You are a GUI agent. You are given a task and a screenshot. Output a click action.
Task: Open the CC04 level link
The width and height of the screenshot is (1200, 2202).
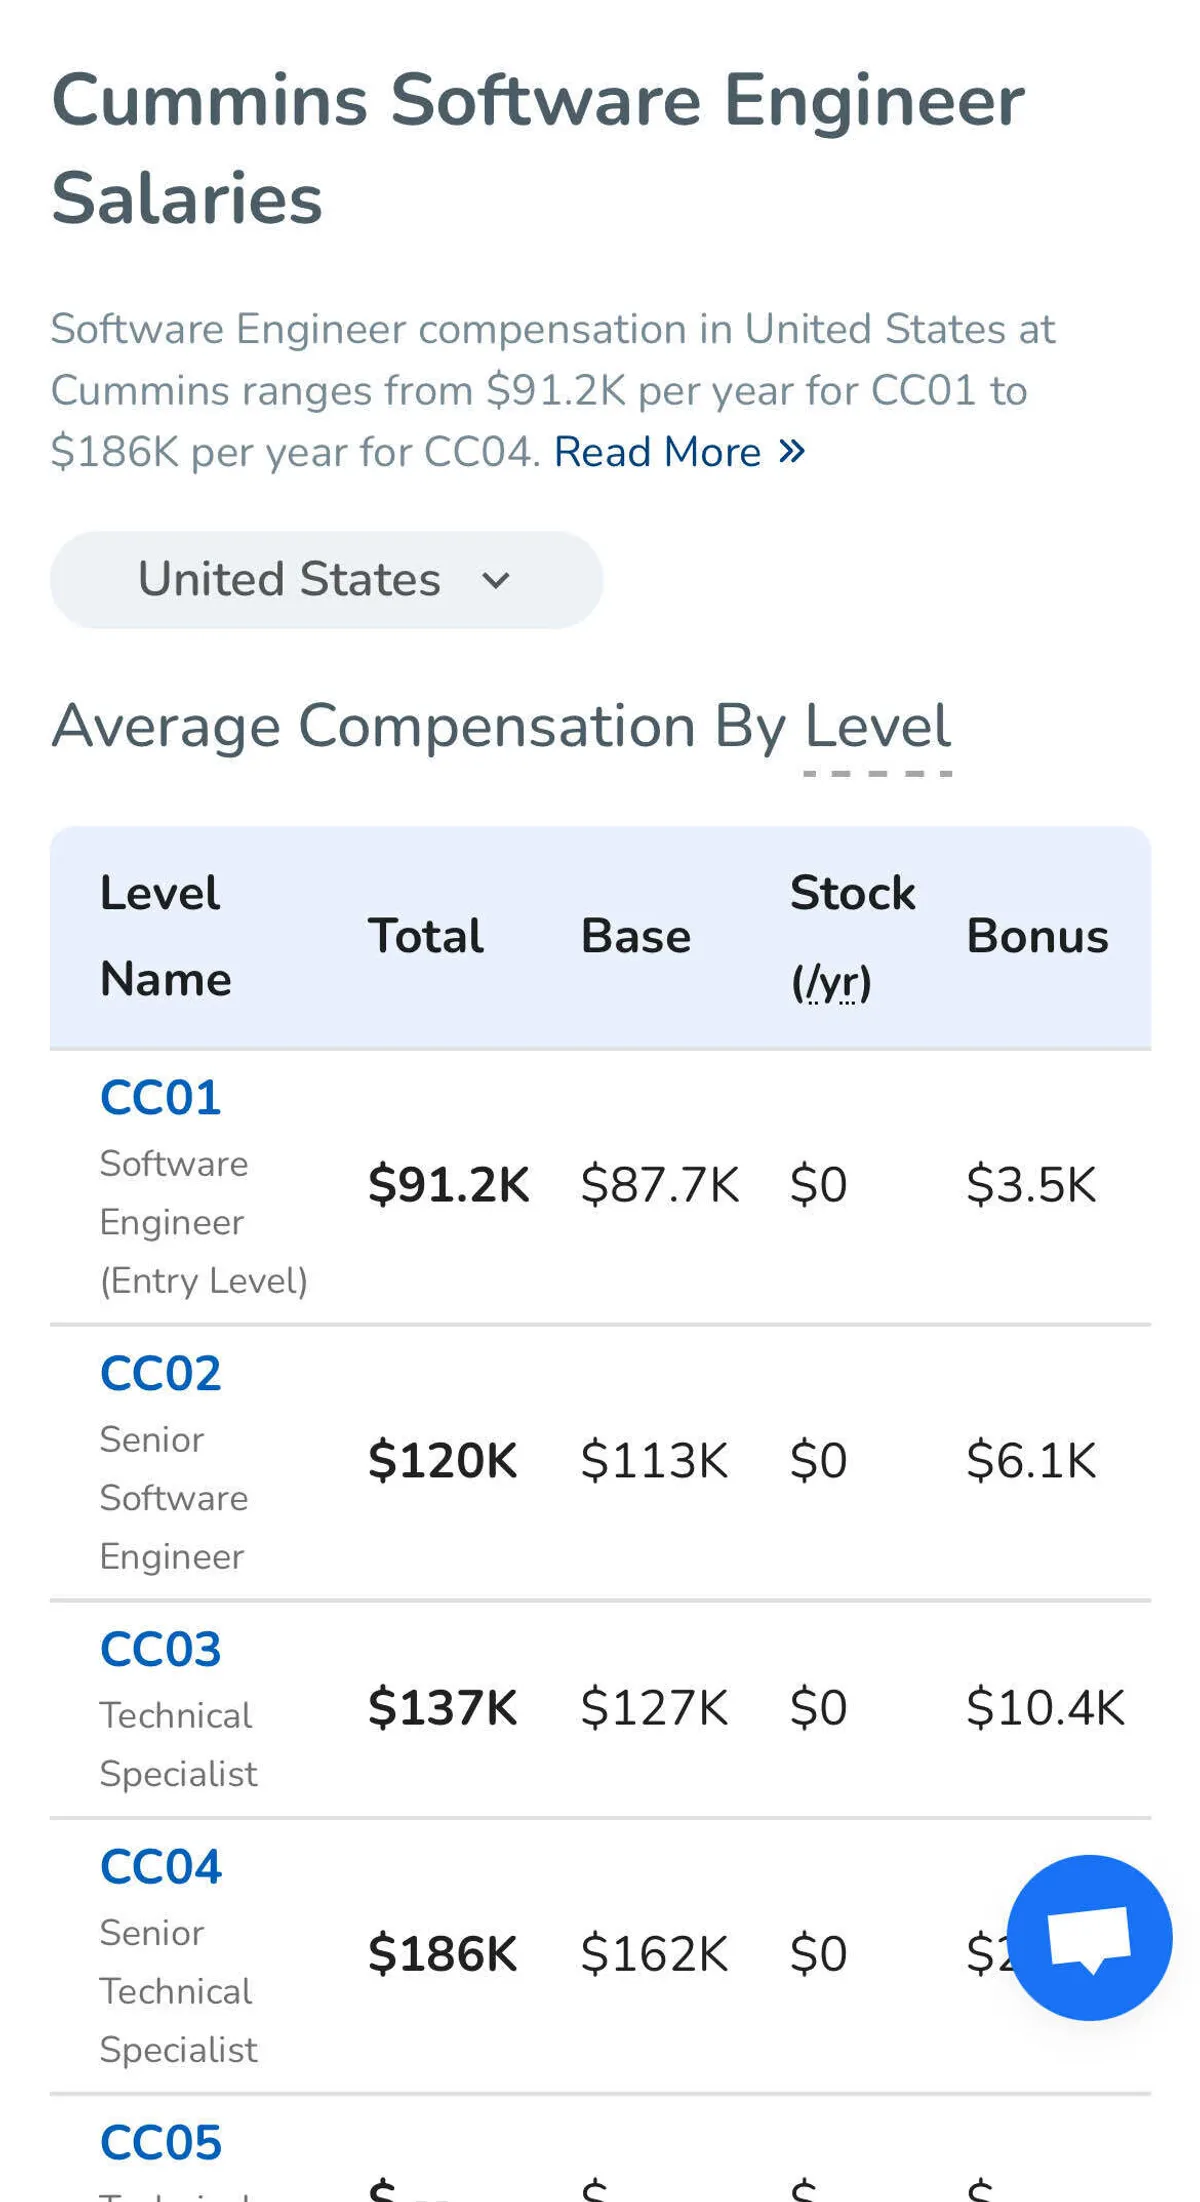coord(160,1867)
